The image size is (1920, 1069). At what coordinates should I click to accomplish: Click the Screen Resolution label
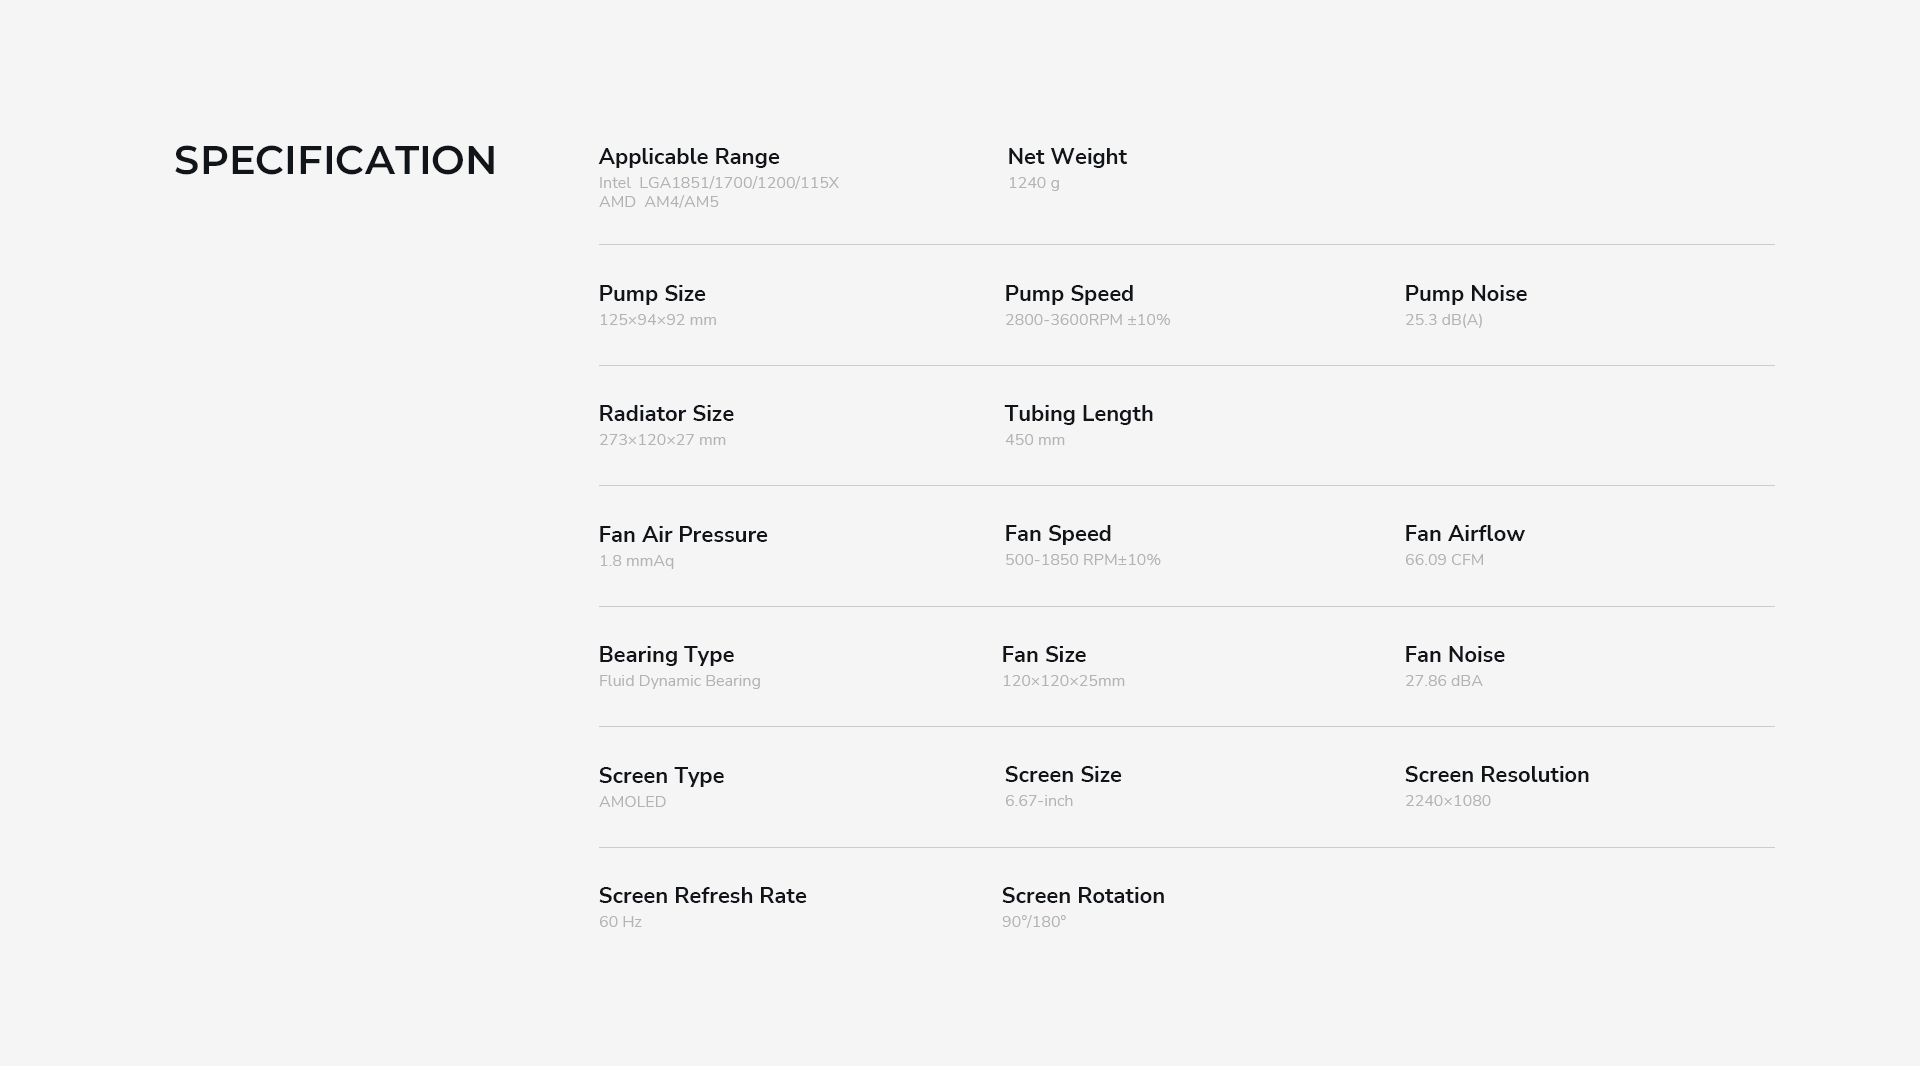[x=1496, y=775]
